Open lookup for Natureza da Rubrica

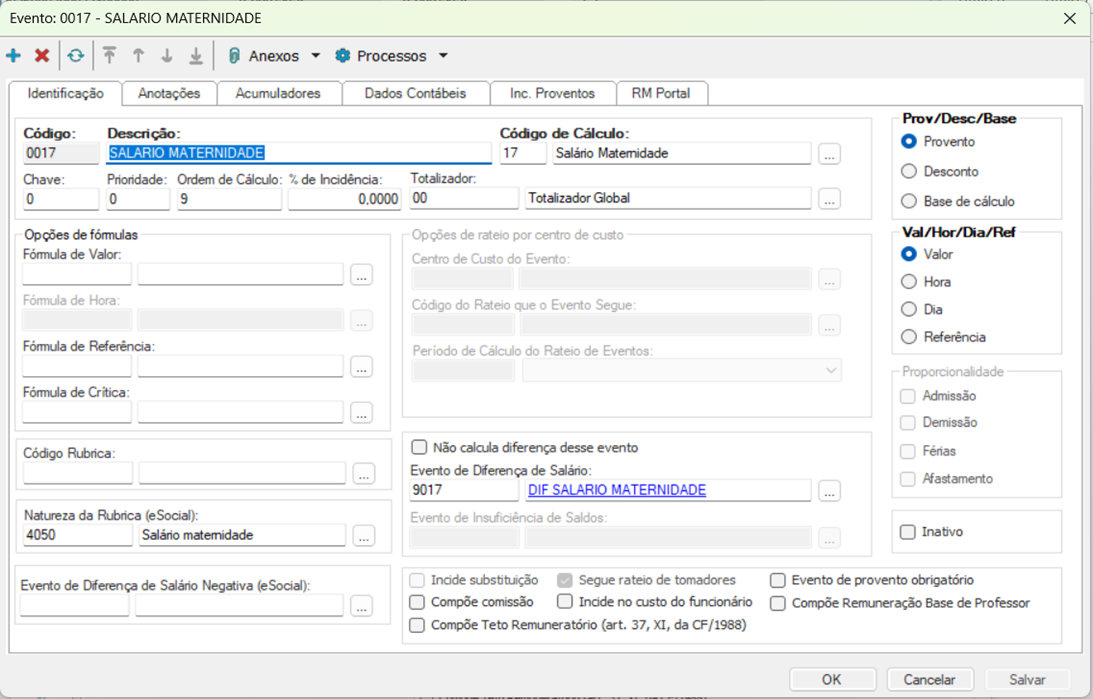(364, 536)
